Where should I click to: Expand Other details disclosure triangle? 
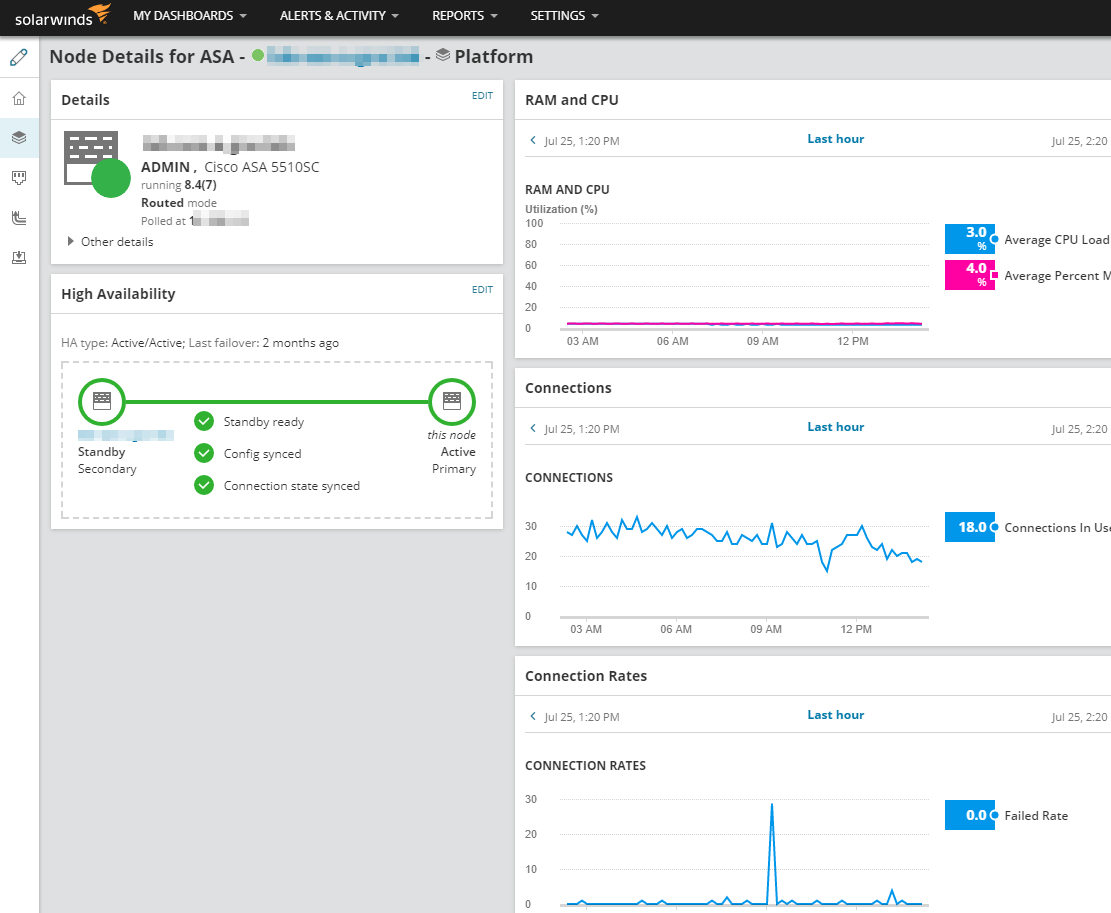click(70, 242)
